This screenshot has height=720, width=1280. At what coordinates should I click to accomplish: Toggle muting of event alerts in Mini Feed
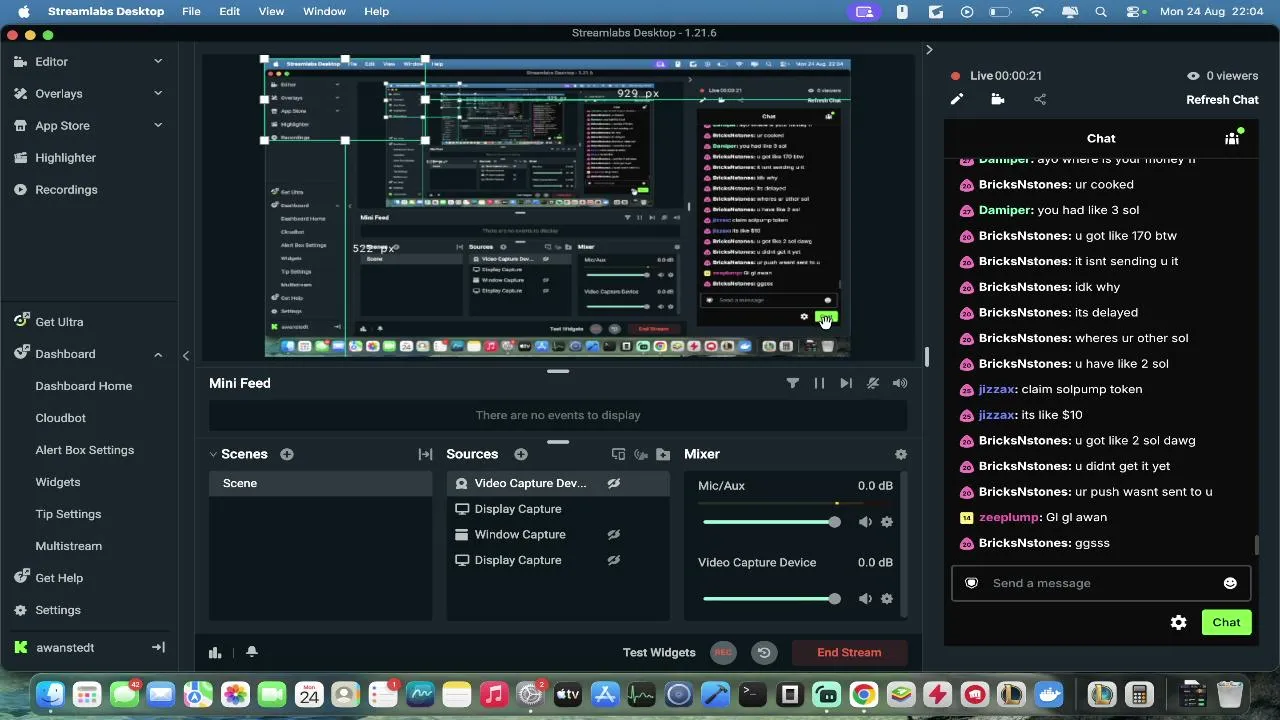(x=873, y=383)
